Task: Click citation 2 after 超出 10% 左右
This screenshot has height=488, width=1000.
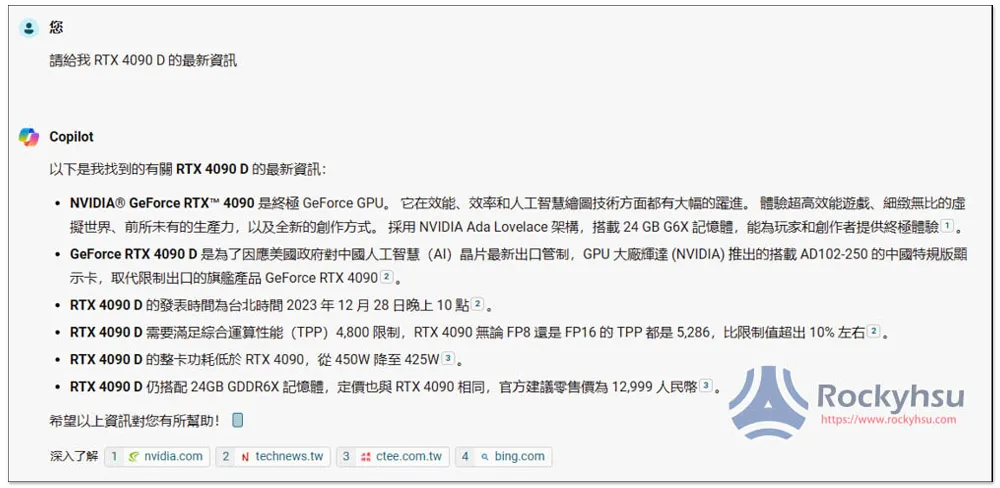Action: click(873, 331)
